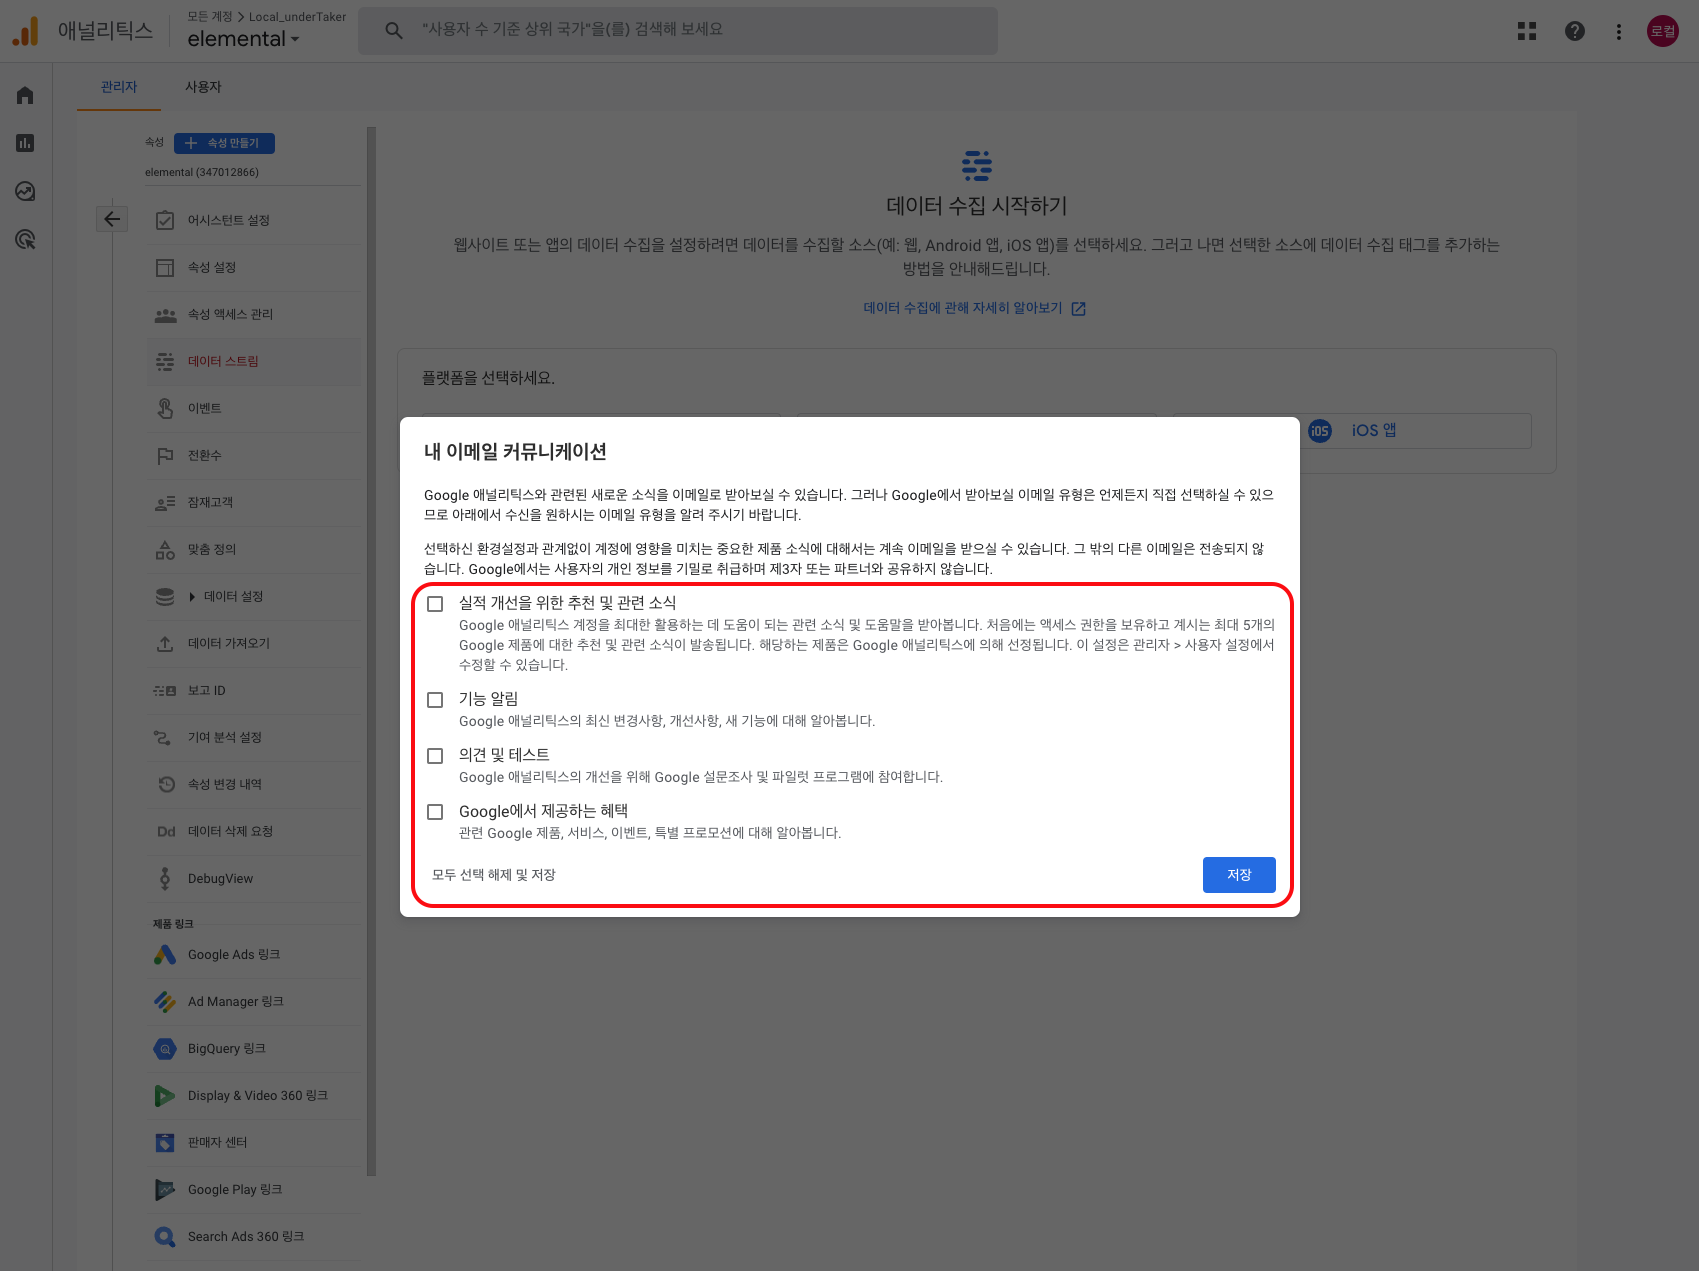Select the Google에서 제공하는 혜택 checkbox
Viewport: 1699px width, 1271px height.
point(435,812)
